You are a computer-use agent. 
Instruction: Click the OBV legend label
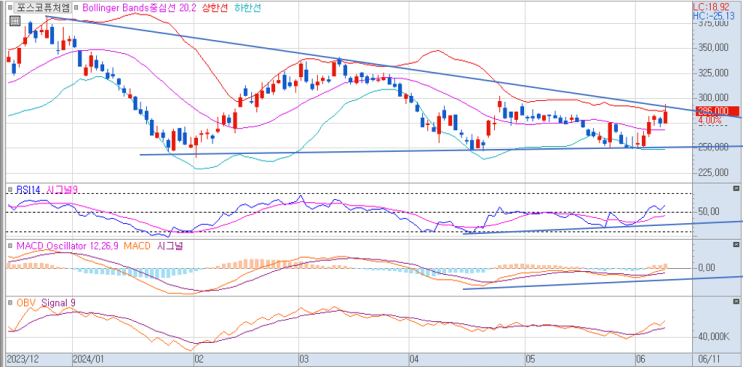coord(26,303)
